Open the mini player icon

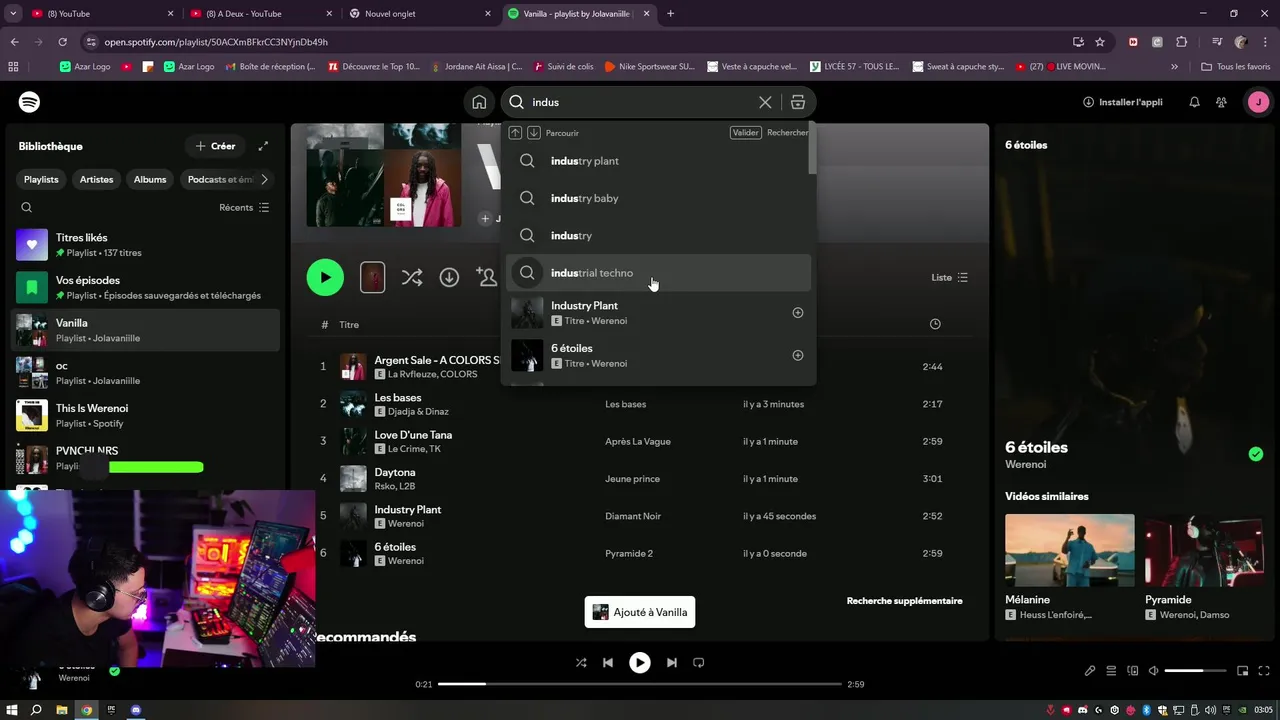point(1243,671)
